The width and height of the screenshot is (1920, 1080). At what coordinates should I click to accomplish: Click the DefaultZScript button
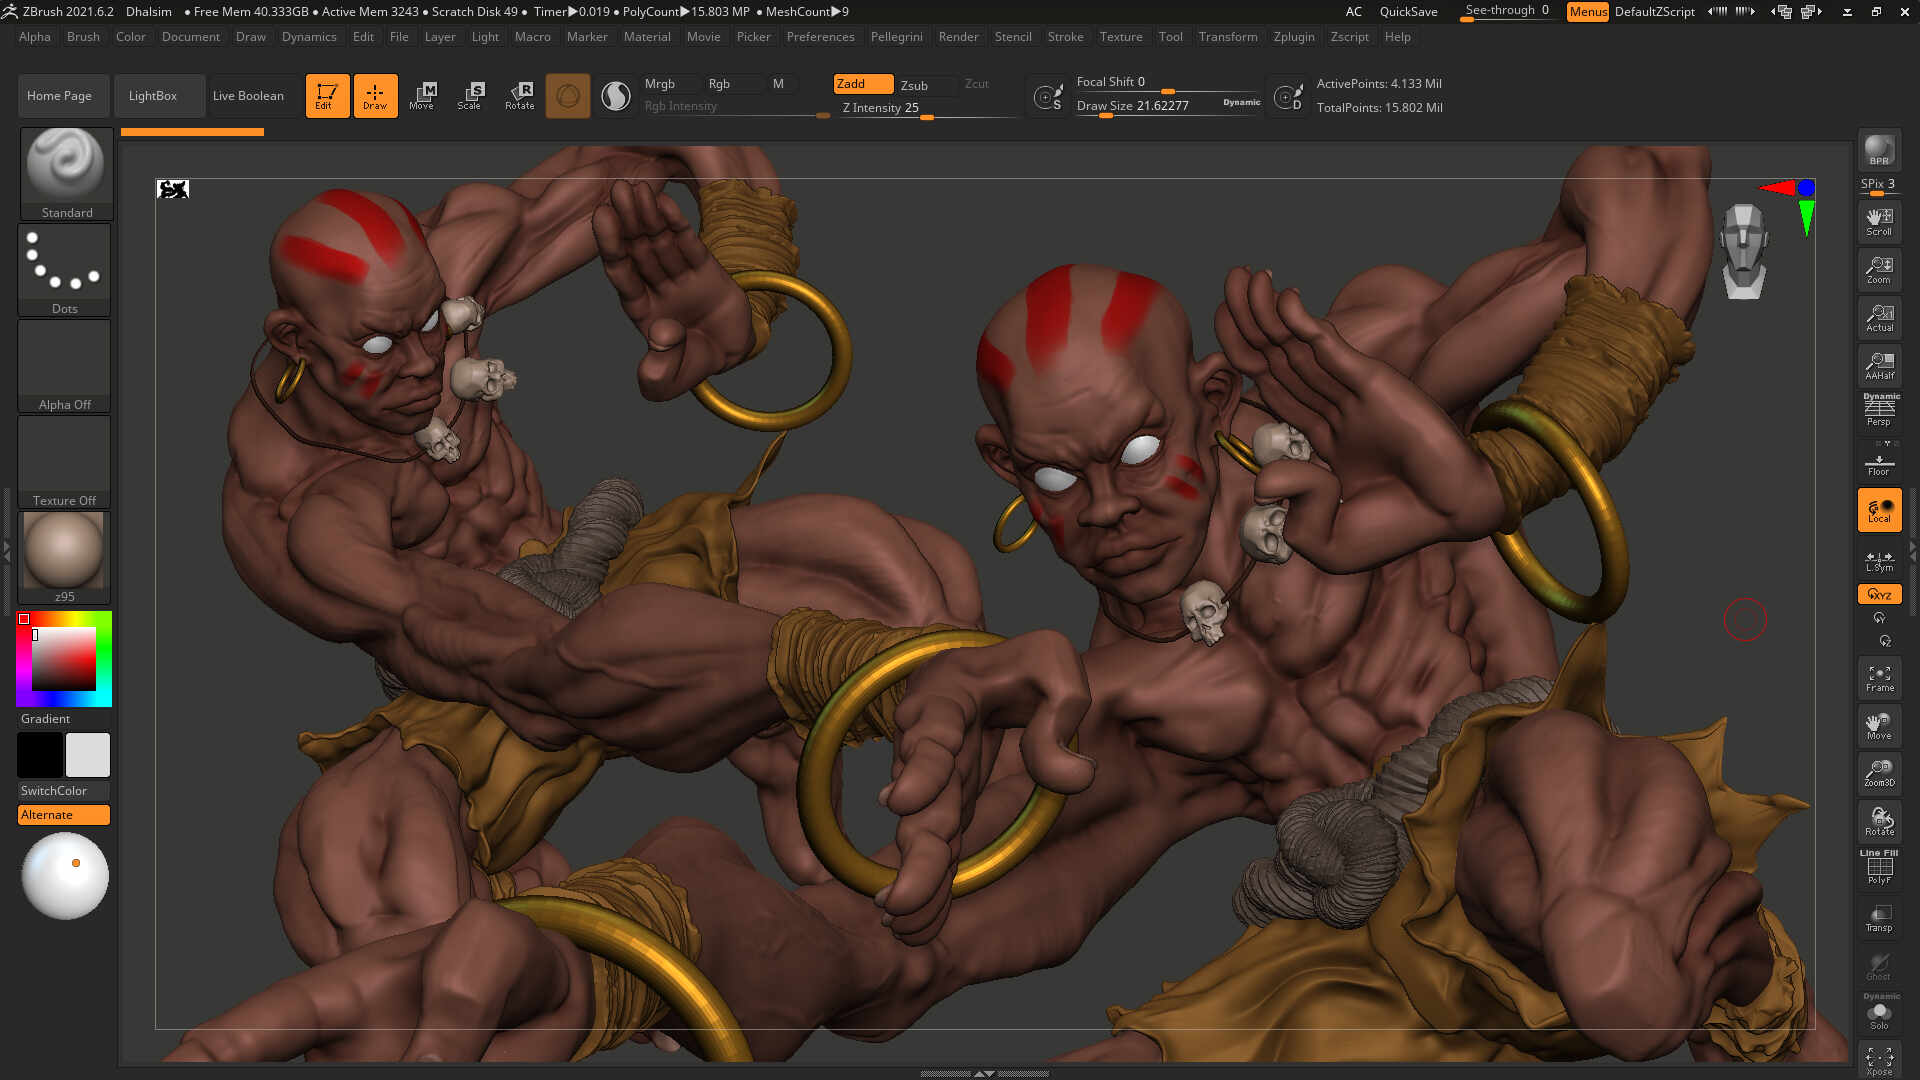1655,12
